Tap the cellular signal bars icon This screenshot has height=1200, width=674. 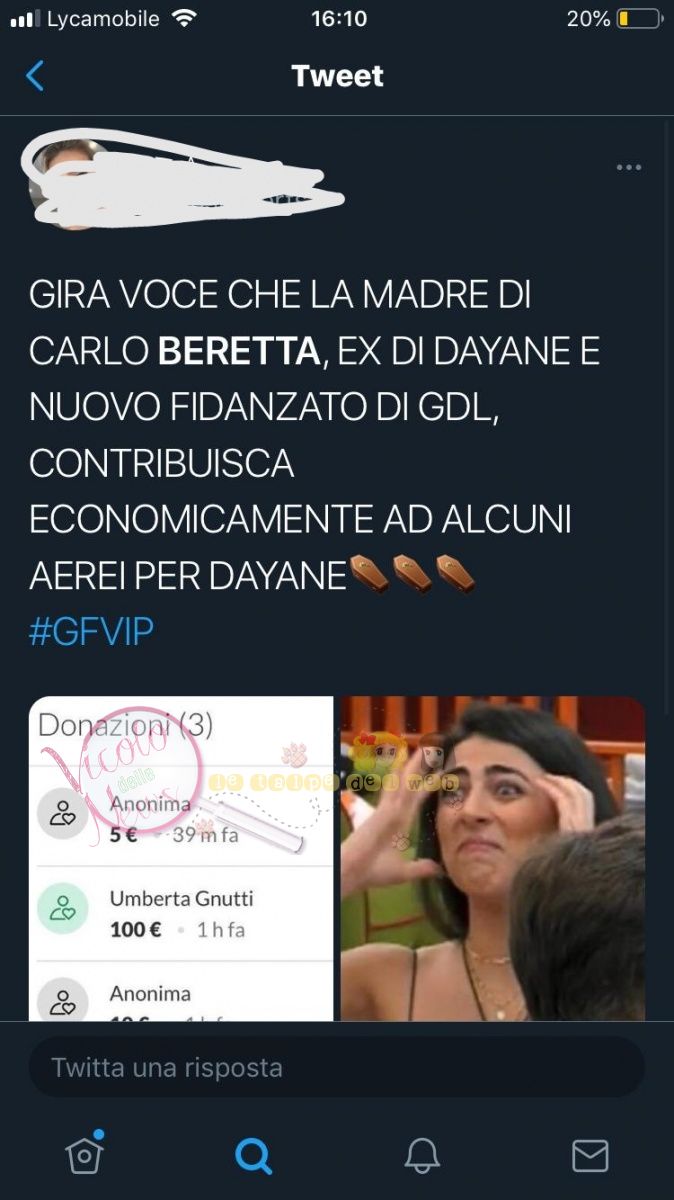pyautogui.click(x=25, y=19)
